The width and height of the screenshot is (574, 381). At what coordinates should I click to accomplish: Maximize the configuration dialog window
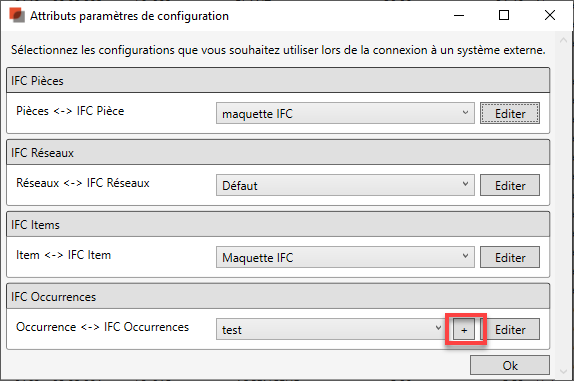[x=504, y=15]
